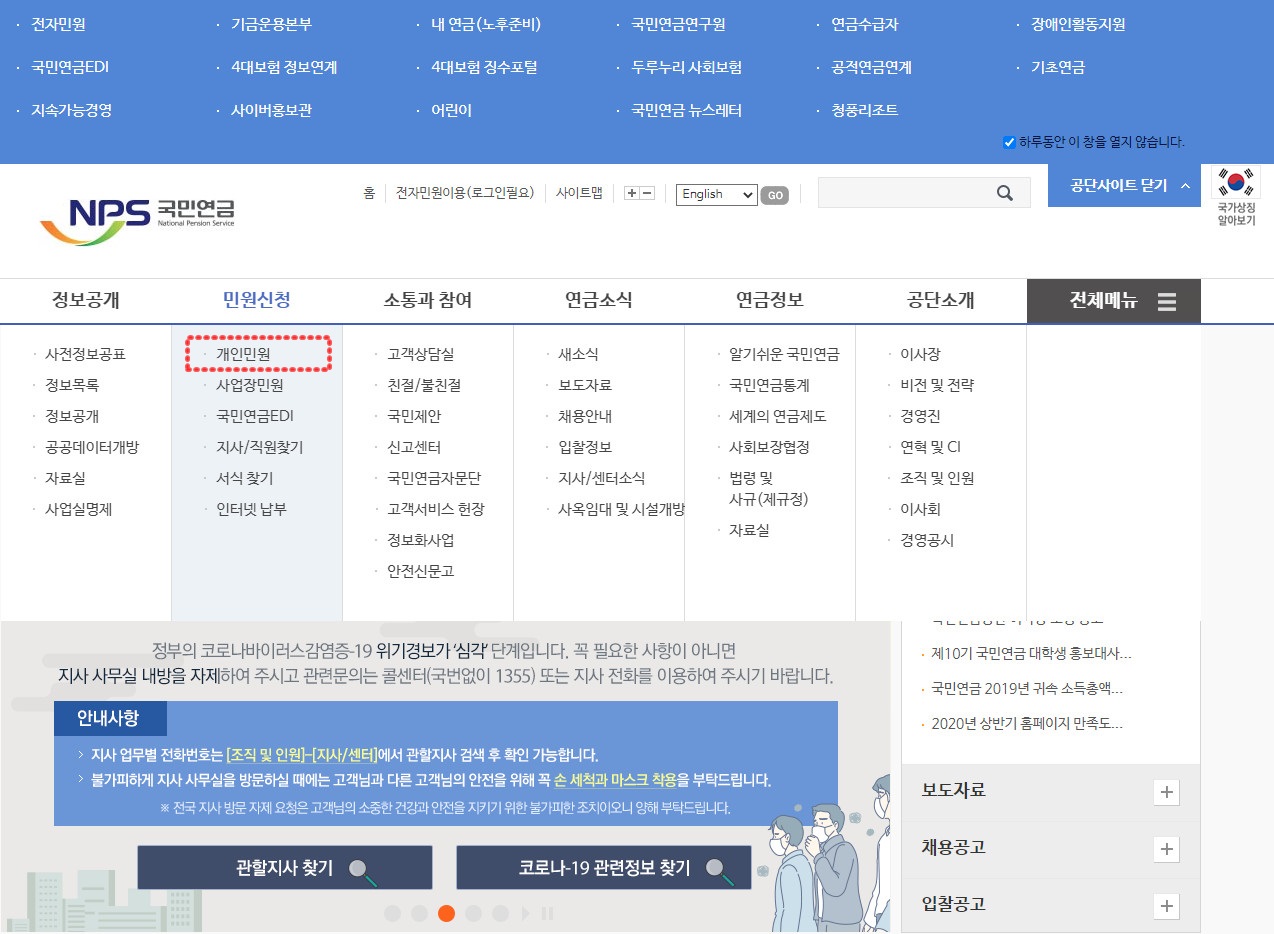The height and width of the screenshot is (934, 1274).
Task: Click the search magnifier icon
Action: point(1005,193)
